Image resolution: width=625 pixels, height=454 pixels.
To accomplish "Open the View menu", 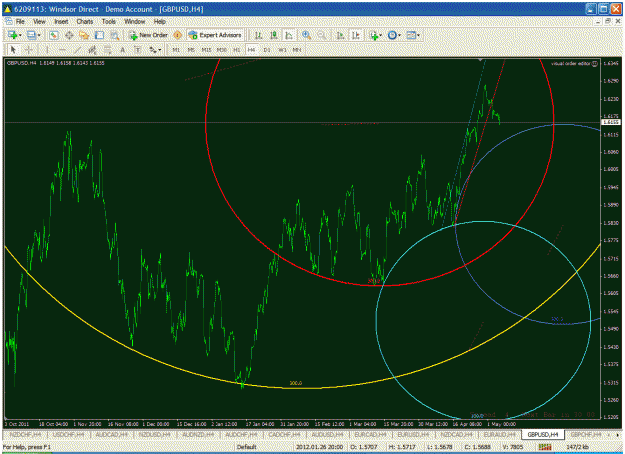I will [39, 22].
